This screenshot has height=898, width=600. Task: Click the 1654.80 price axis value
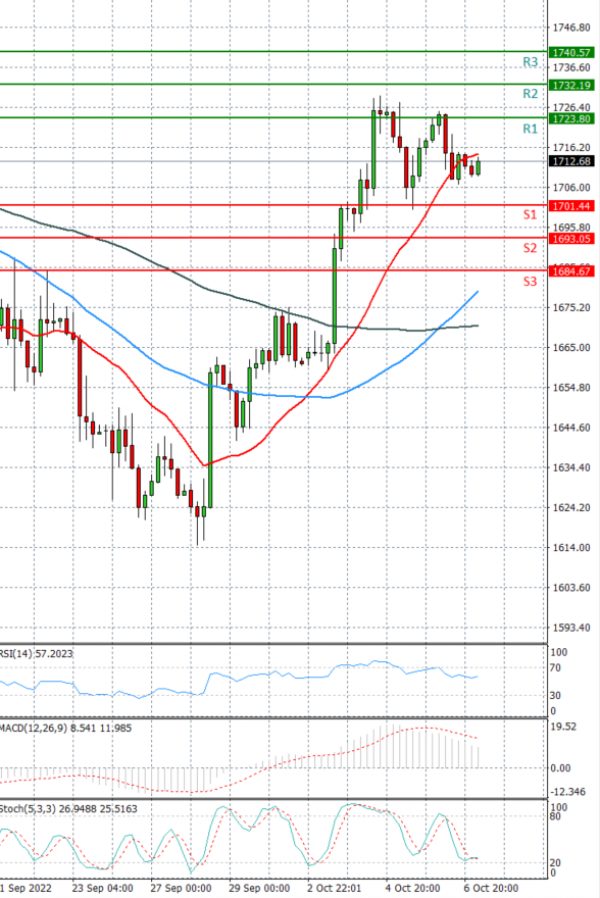pyautogui.click(x=571, y=388)
